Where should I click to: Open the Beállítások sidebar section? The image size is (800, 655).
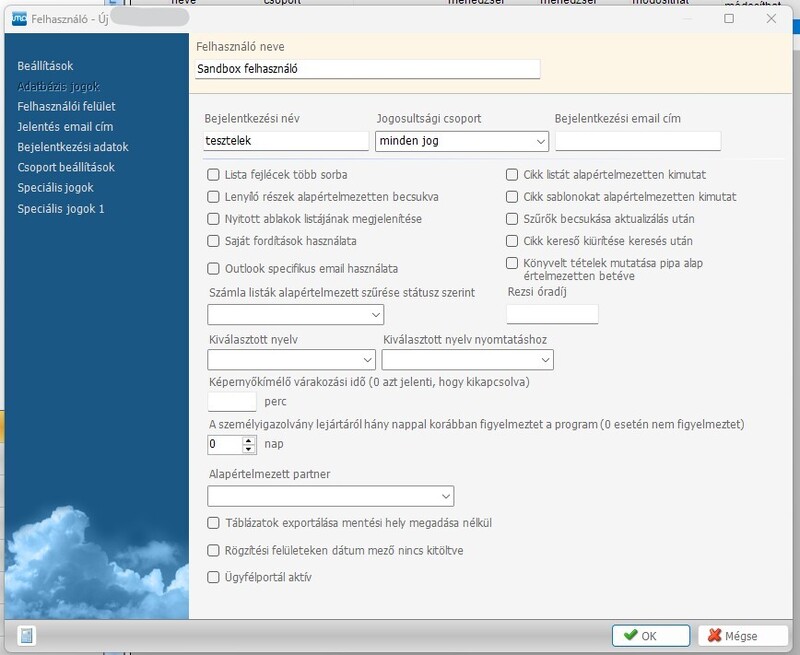(45, 66)
